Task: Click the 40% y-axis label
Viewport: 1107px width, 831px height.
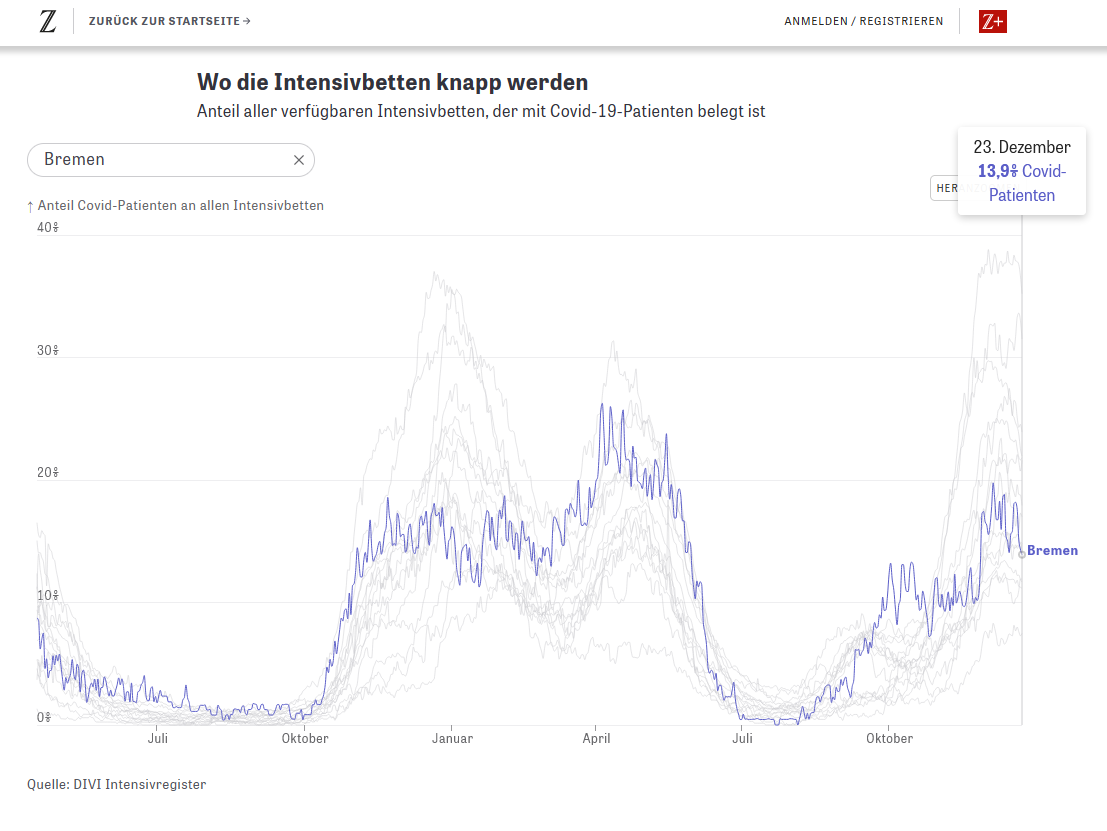Action: click(x=48, y=227)
